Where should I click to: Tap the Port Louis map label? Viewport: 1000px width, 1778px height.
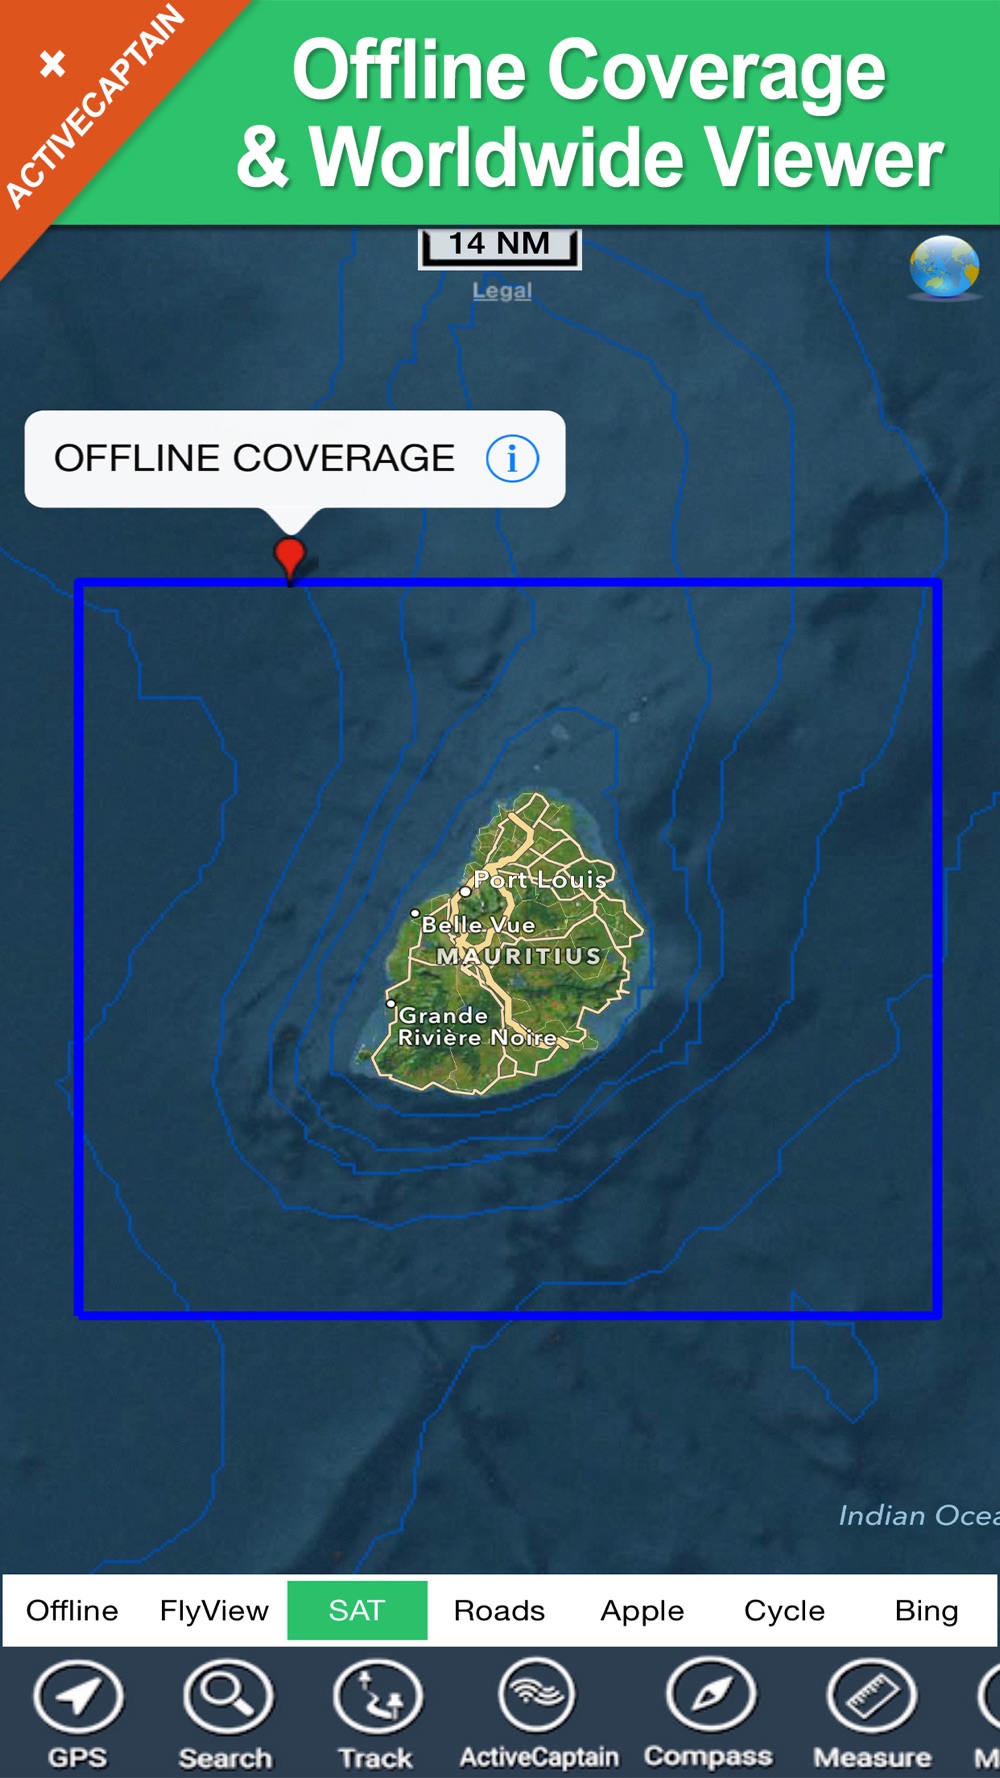(540, 880)
